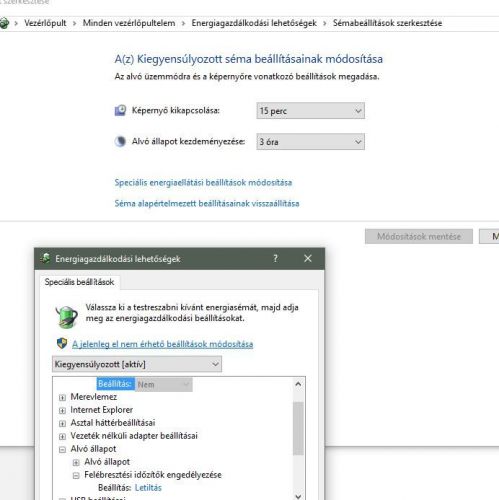Open the Beállítás dropdown showing Nem
This screenshot has height=500, width=499.
(164, 384)
